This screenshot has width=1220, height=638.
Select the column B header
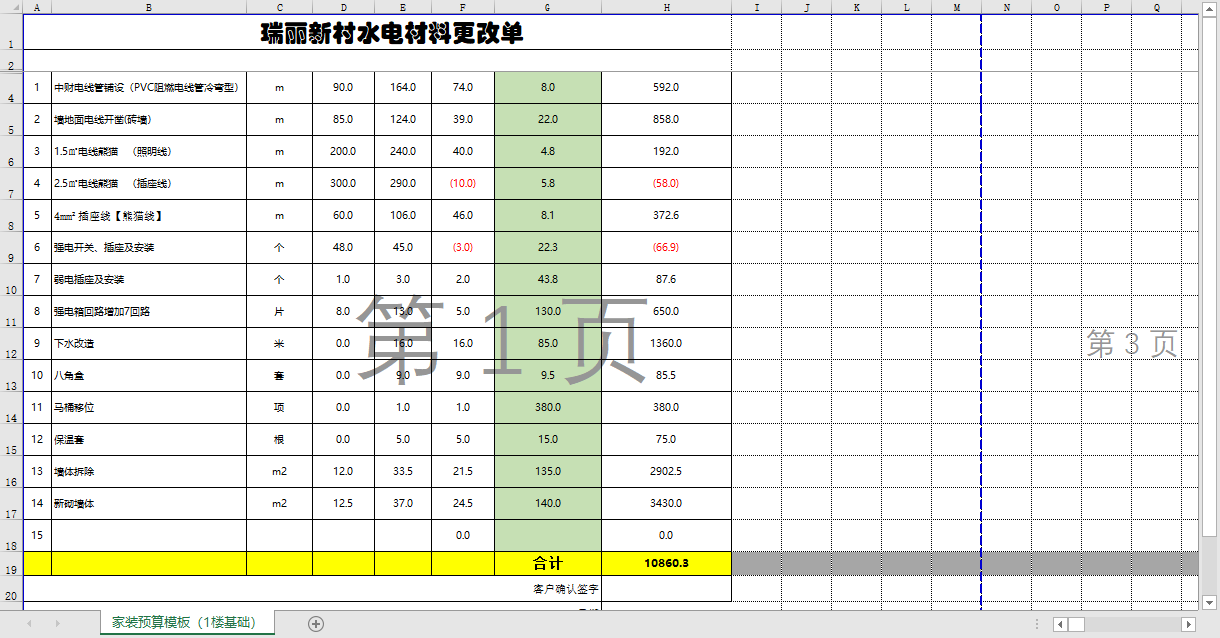click(x=149, y=7)
